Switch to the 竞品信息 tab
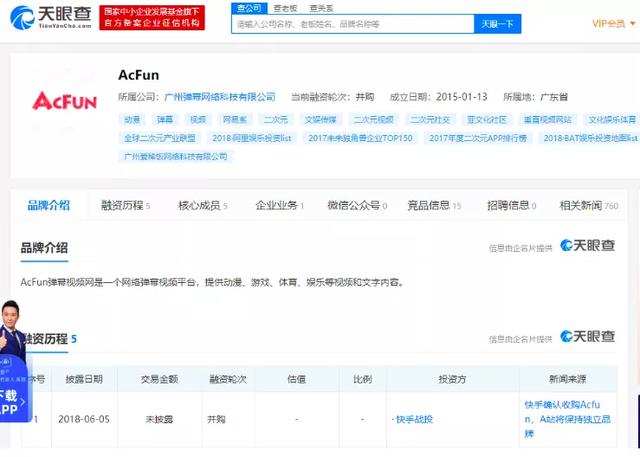This screenshot has height=457, width=640. coord(432,206)
